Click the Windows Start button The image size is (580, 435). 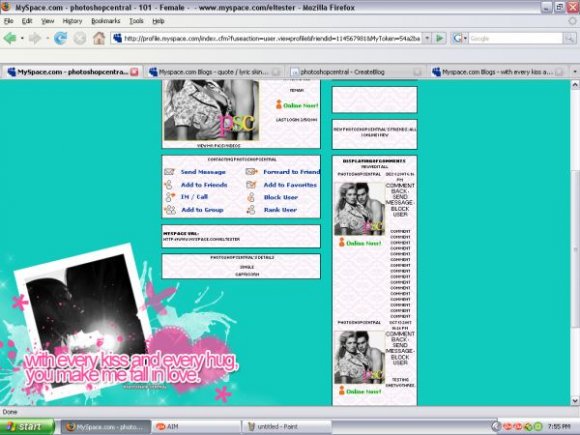(27, 427)
